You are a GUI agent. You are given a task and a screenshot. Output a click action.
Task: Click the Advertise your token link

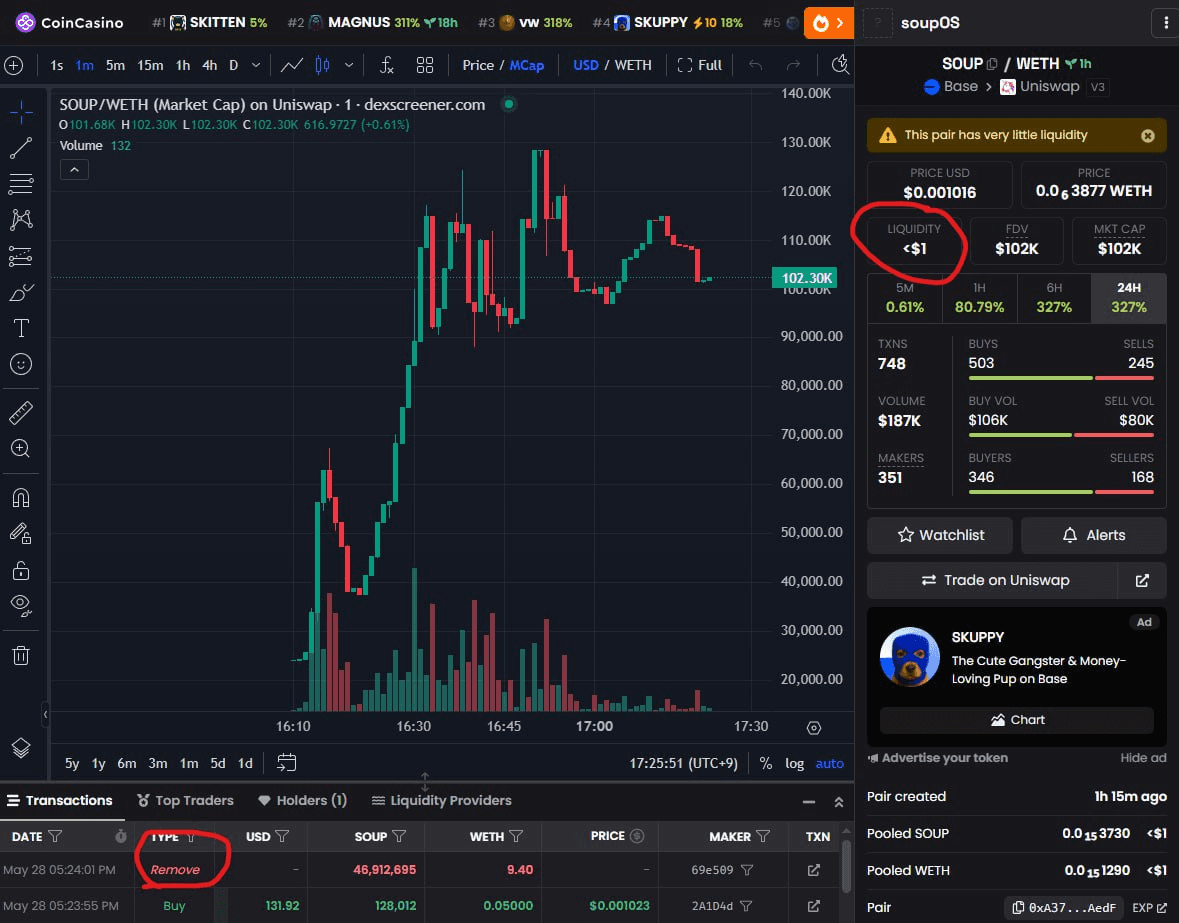938,758
